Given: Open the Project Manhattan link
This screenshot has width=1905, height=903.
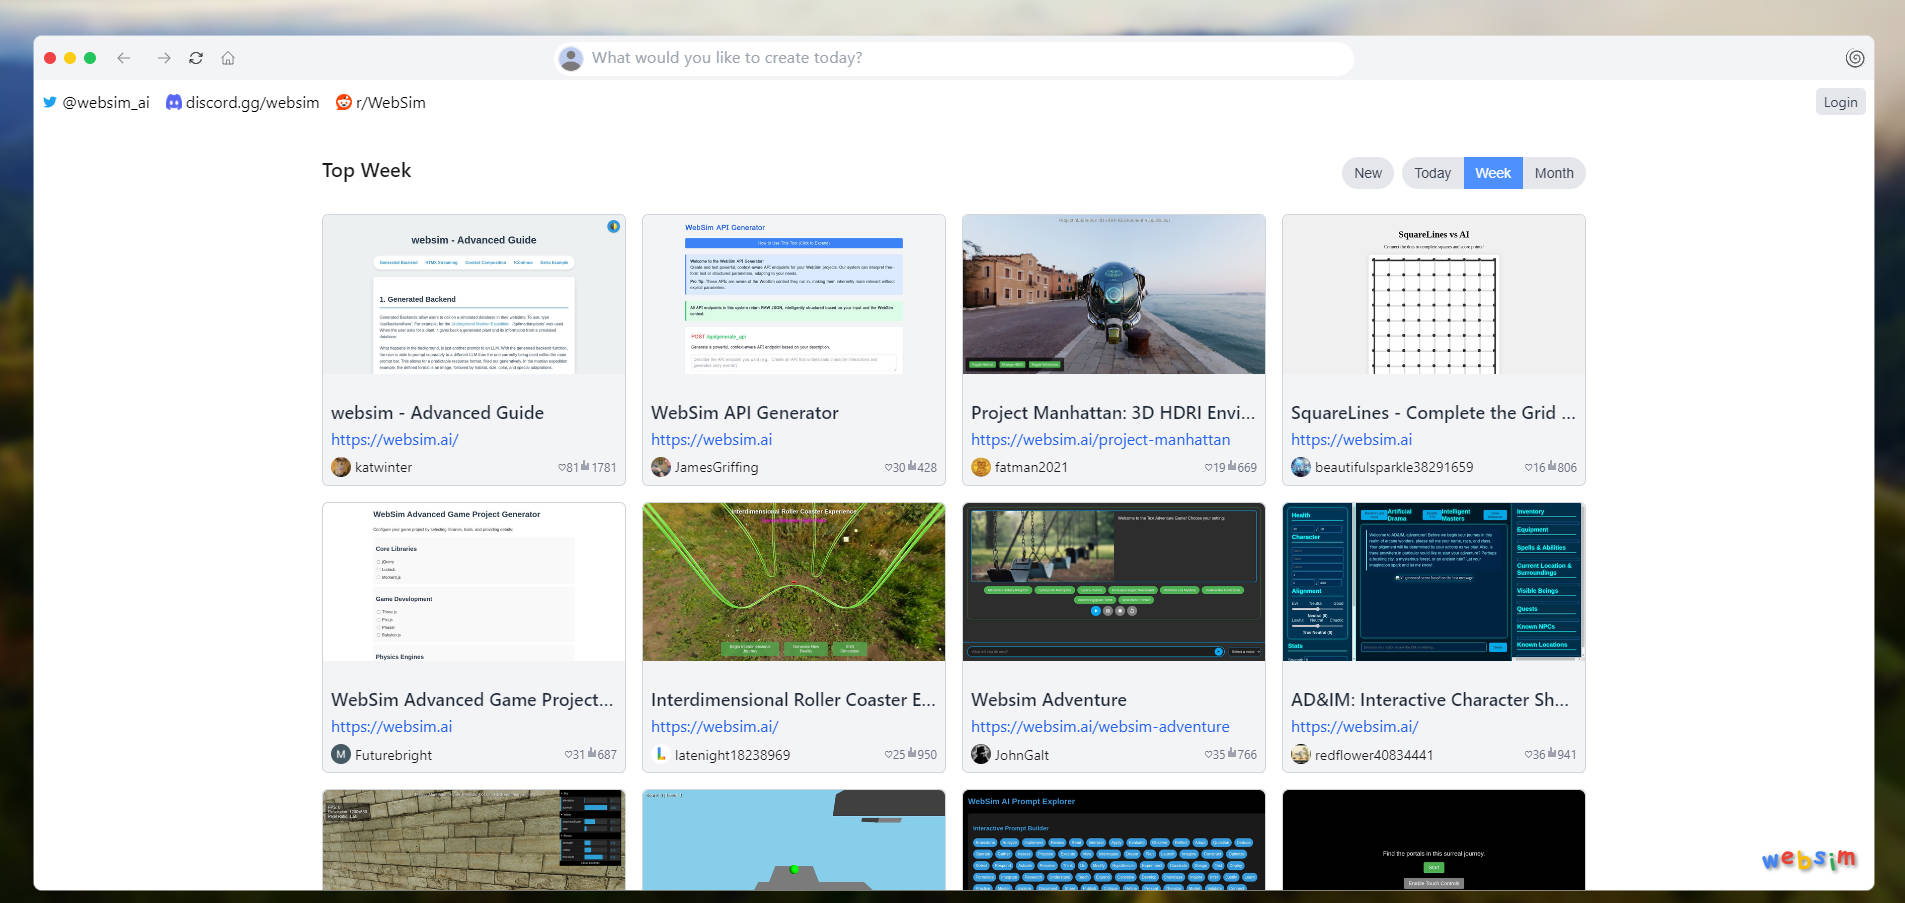Looking at the screenshot, I should click(x=1100, y=439).
